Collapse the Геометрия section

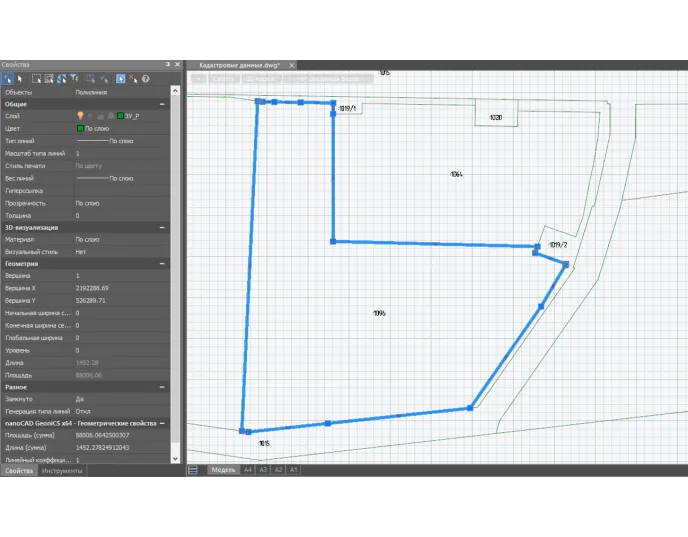pos(162,263)
